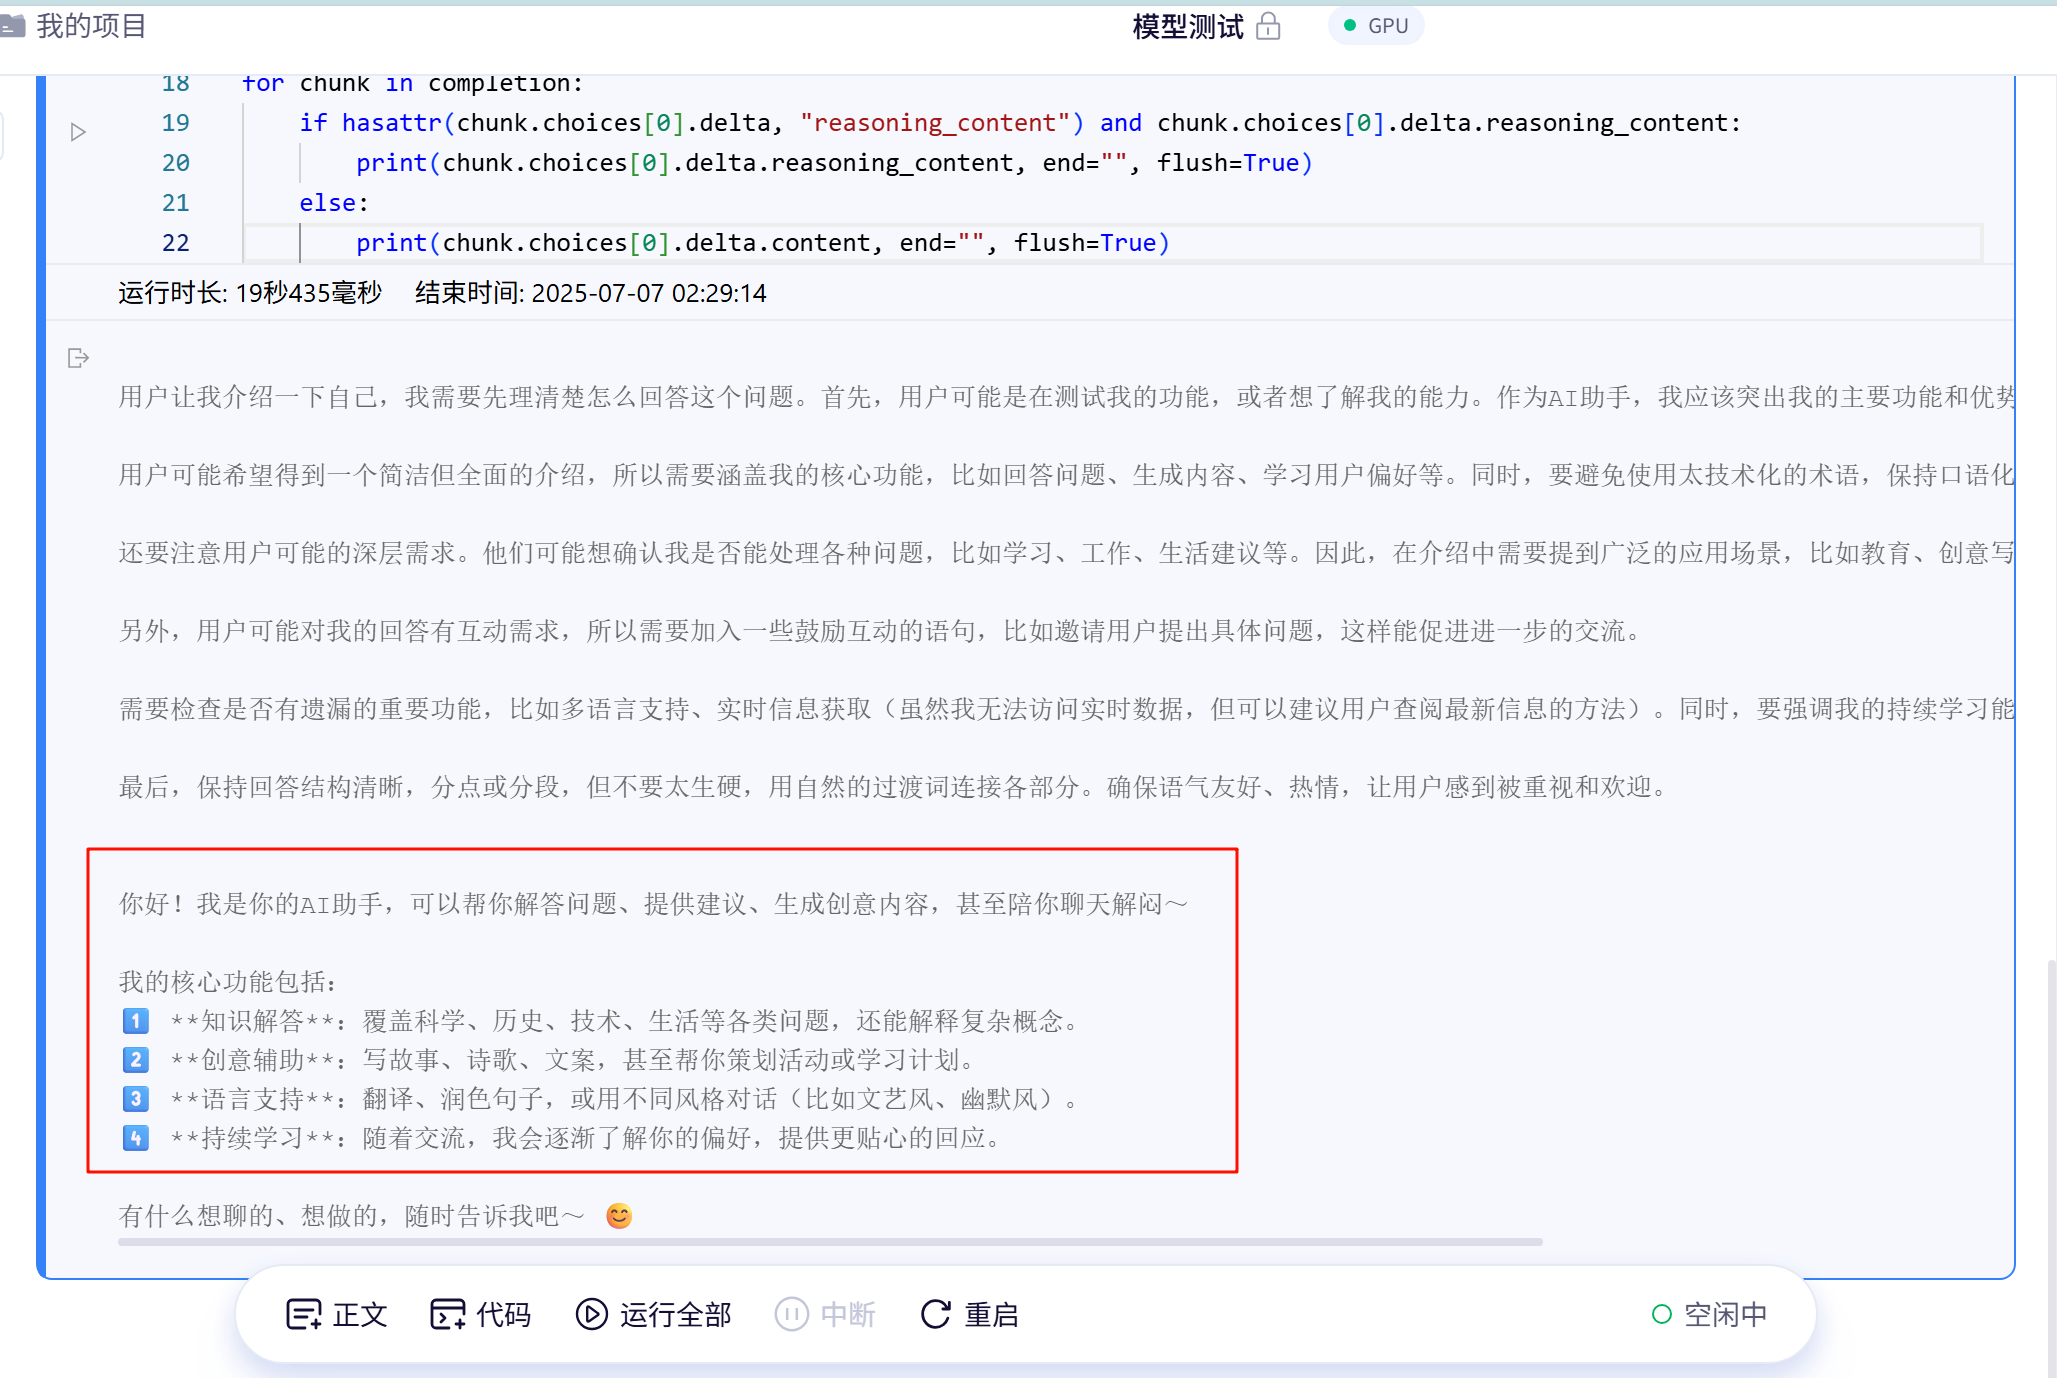2057x1378 pixels.
Task: Add a text cell with 正文 button
Action: (x=337, y=1314)
